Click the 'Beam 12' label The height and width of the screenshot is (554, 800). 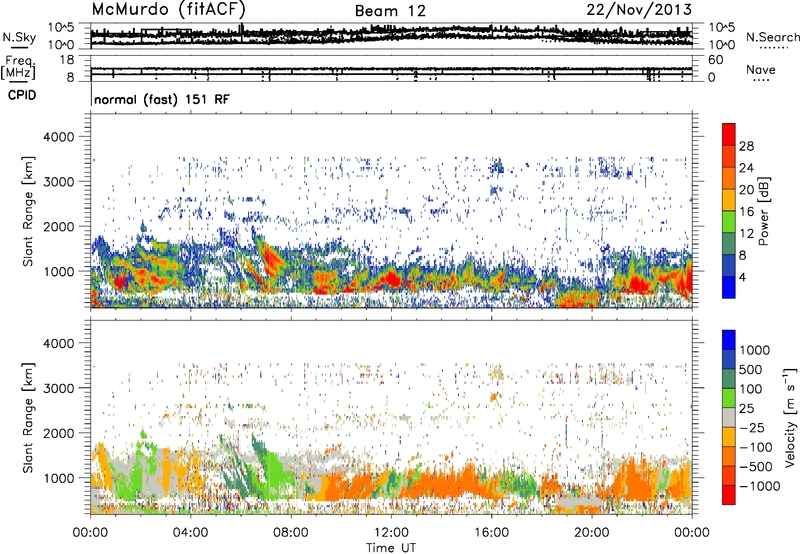[390, 11]
